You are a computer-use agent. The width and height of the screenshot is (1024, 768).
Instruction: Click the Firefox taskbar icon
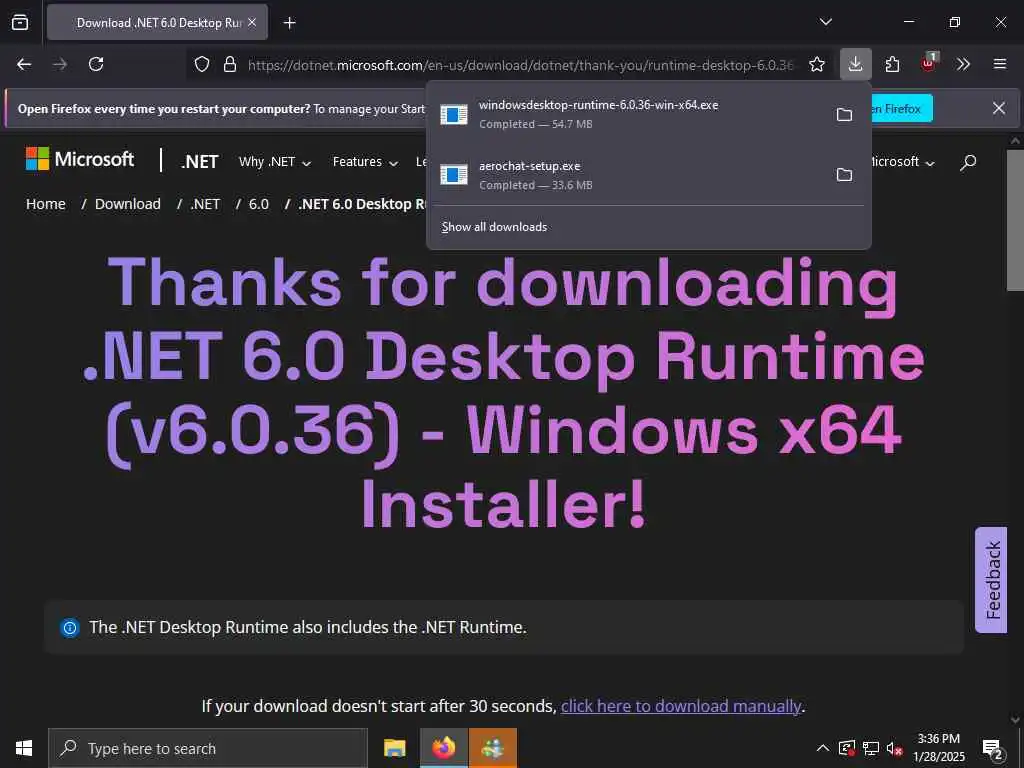pyautogui.click(x=443, y=748)
